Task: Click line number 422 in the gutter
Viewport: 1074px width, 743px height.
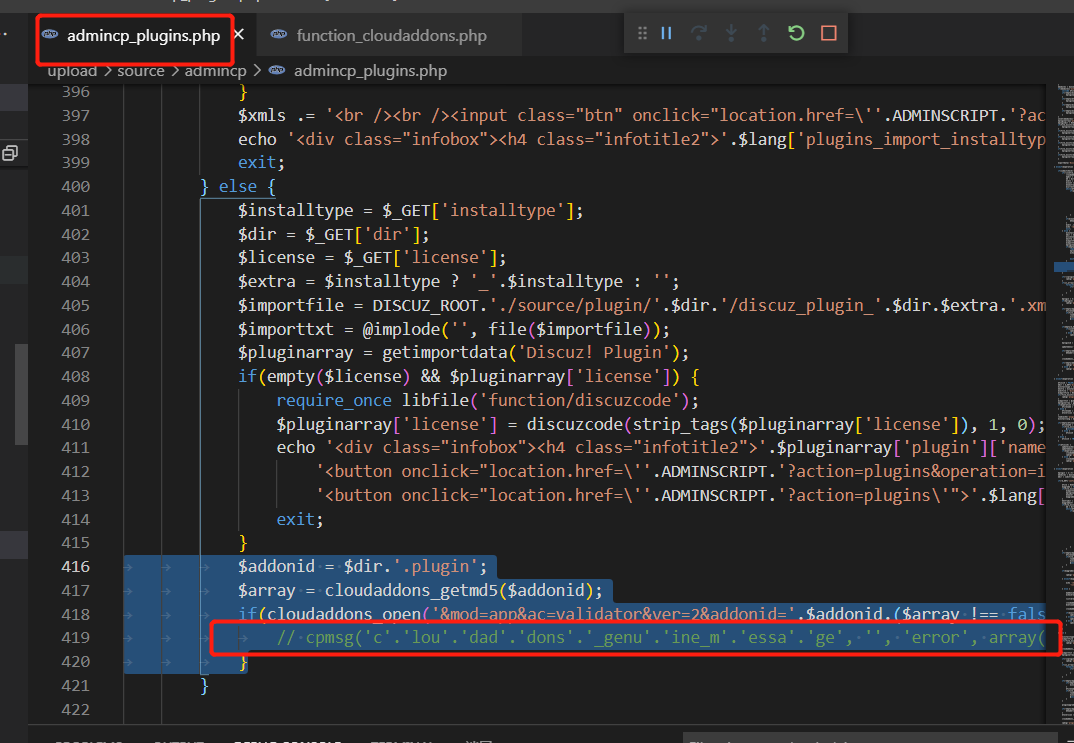Action: pyautogui.click(x=75, y=709)
